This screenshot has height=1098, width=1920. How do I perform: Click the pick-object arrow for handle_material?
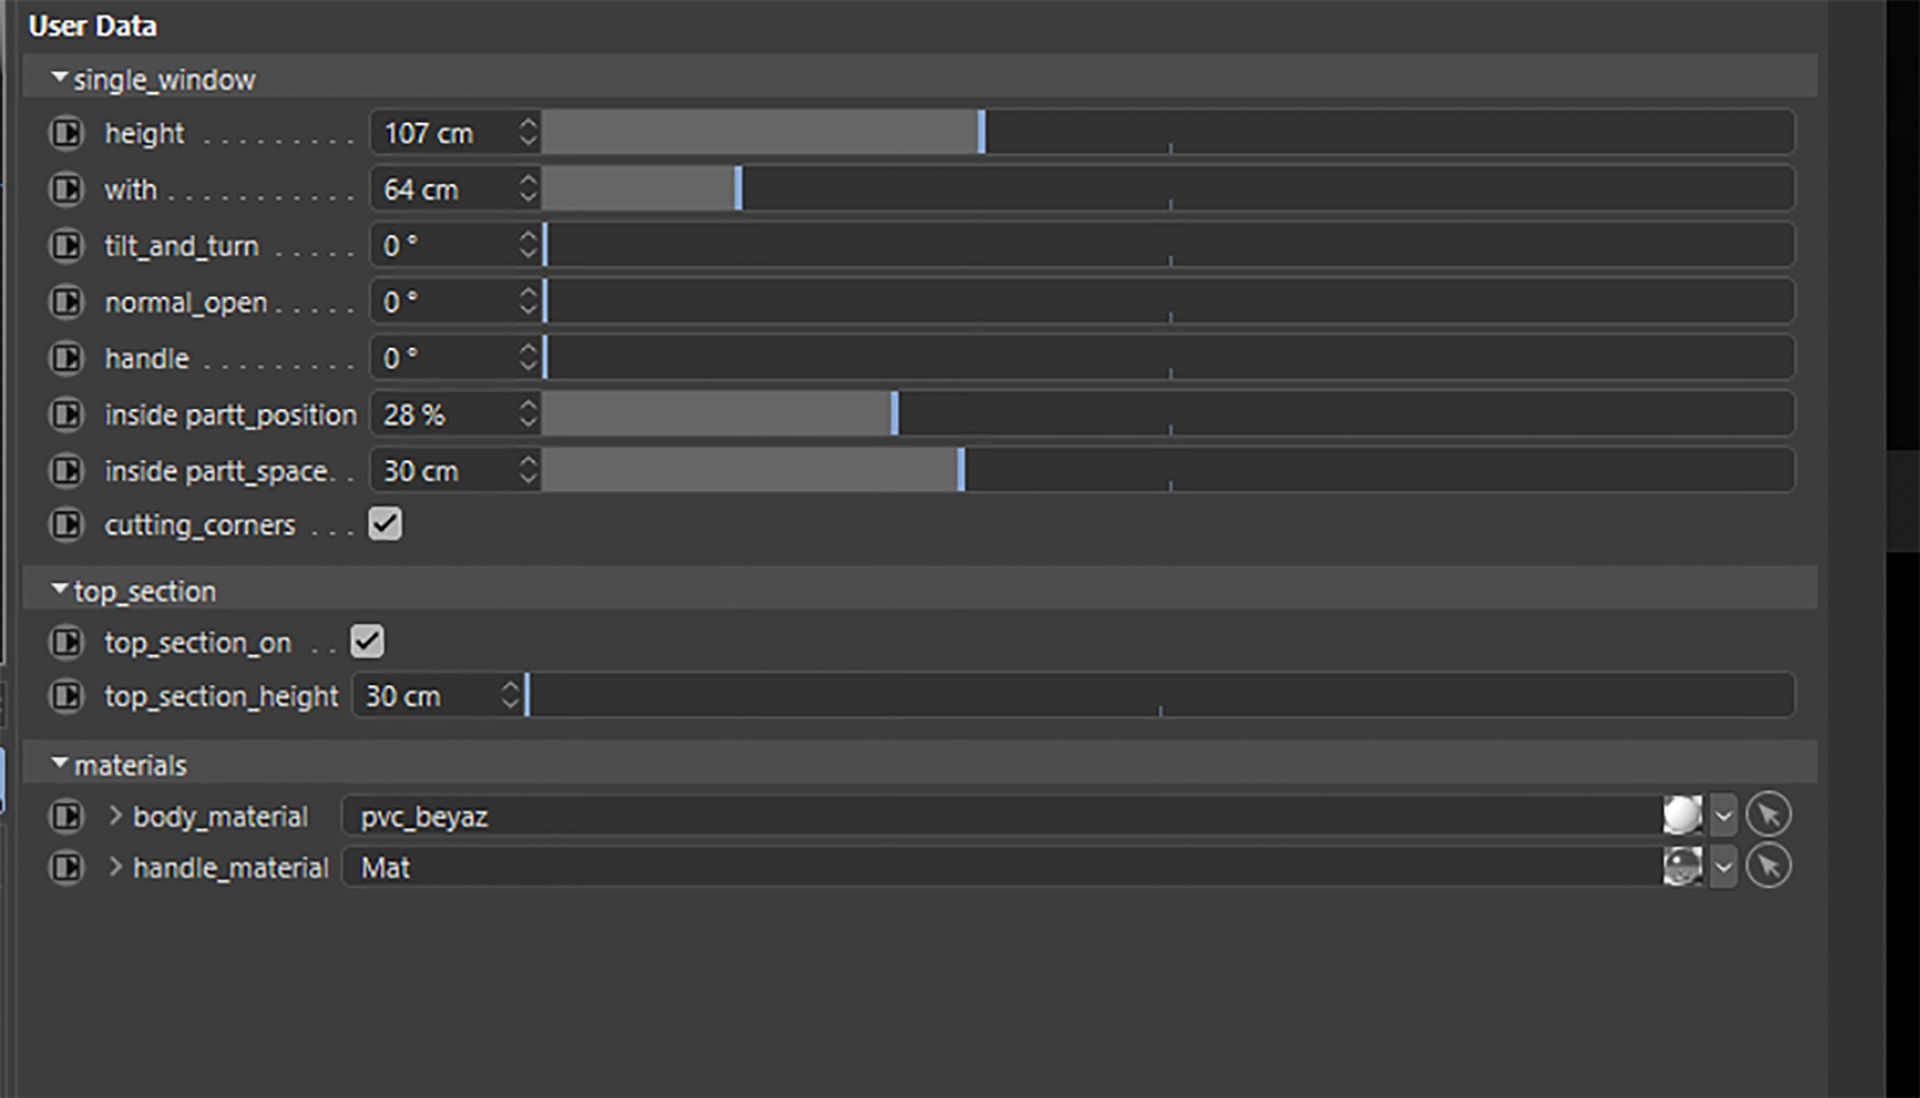click(1768, 867)
